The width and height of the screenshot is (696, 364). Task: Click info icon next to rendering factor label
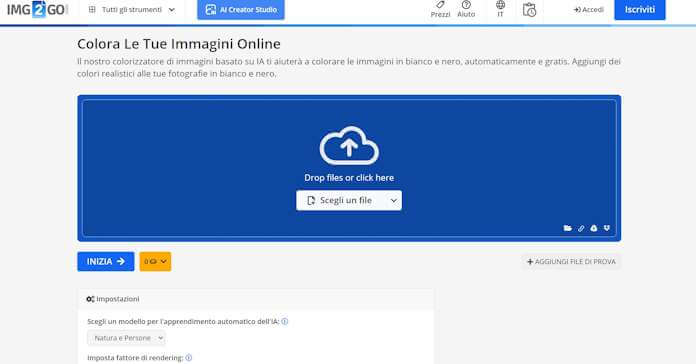(189, 358)
